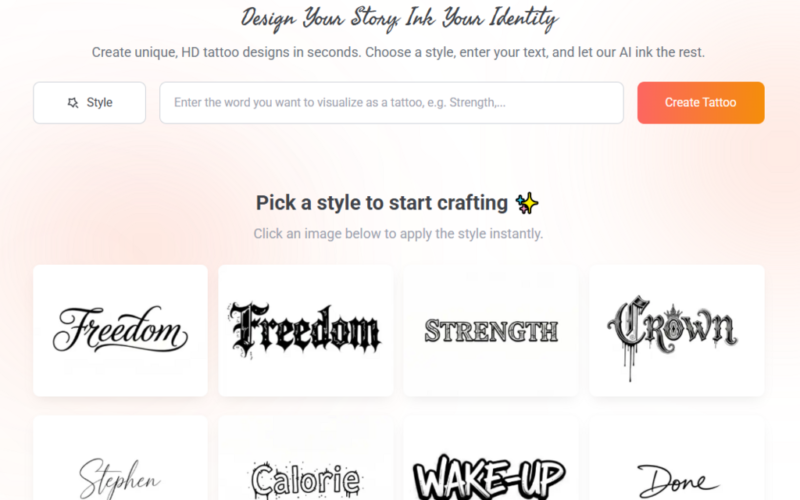Screen dimensions: 800x500
Task: Pick the Stephen signature handwriting style
Action: point(120,458)
